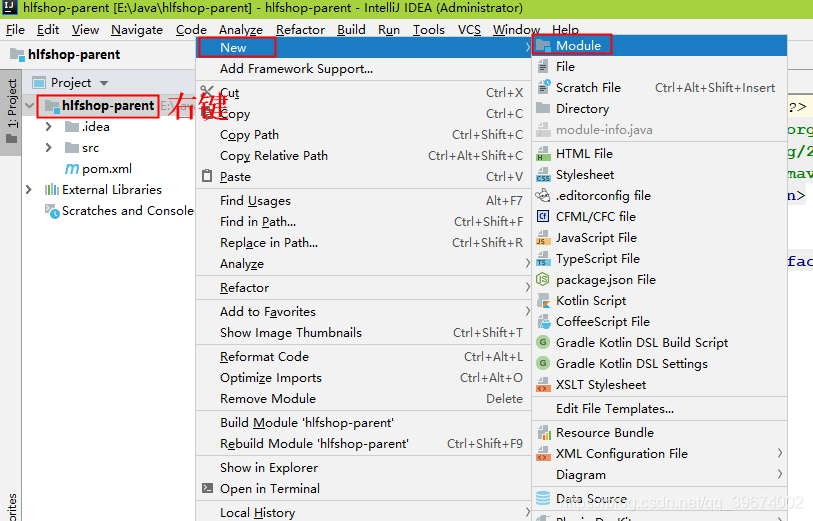The image size is (813, 521).
Task: Click the Module folder icon in submenu
Action: coord(543,46)
